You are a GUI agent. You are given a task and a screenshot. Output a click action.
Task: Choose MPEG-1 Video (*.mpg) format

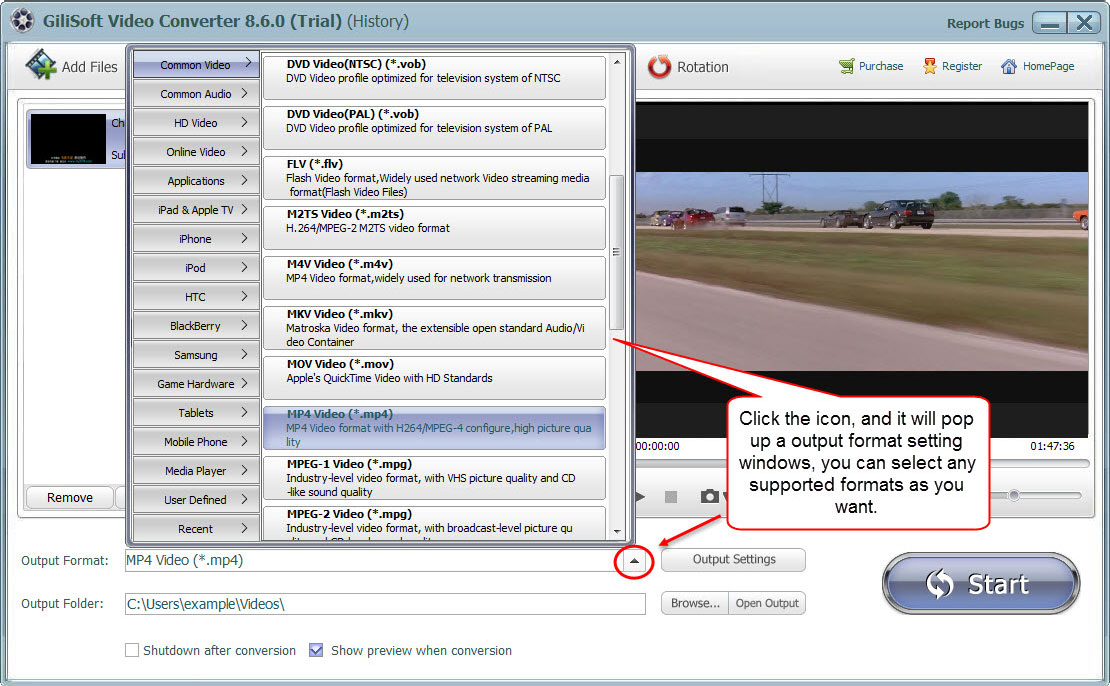coord(435,478)
